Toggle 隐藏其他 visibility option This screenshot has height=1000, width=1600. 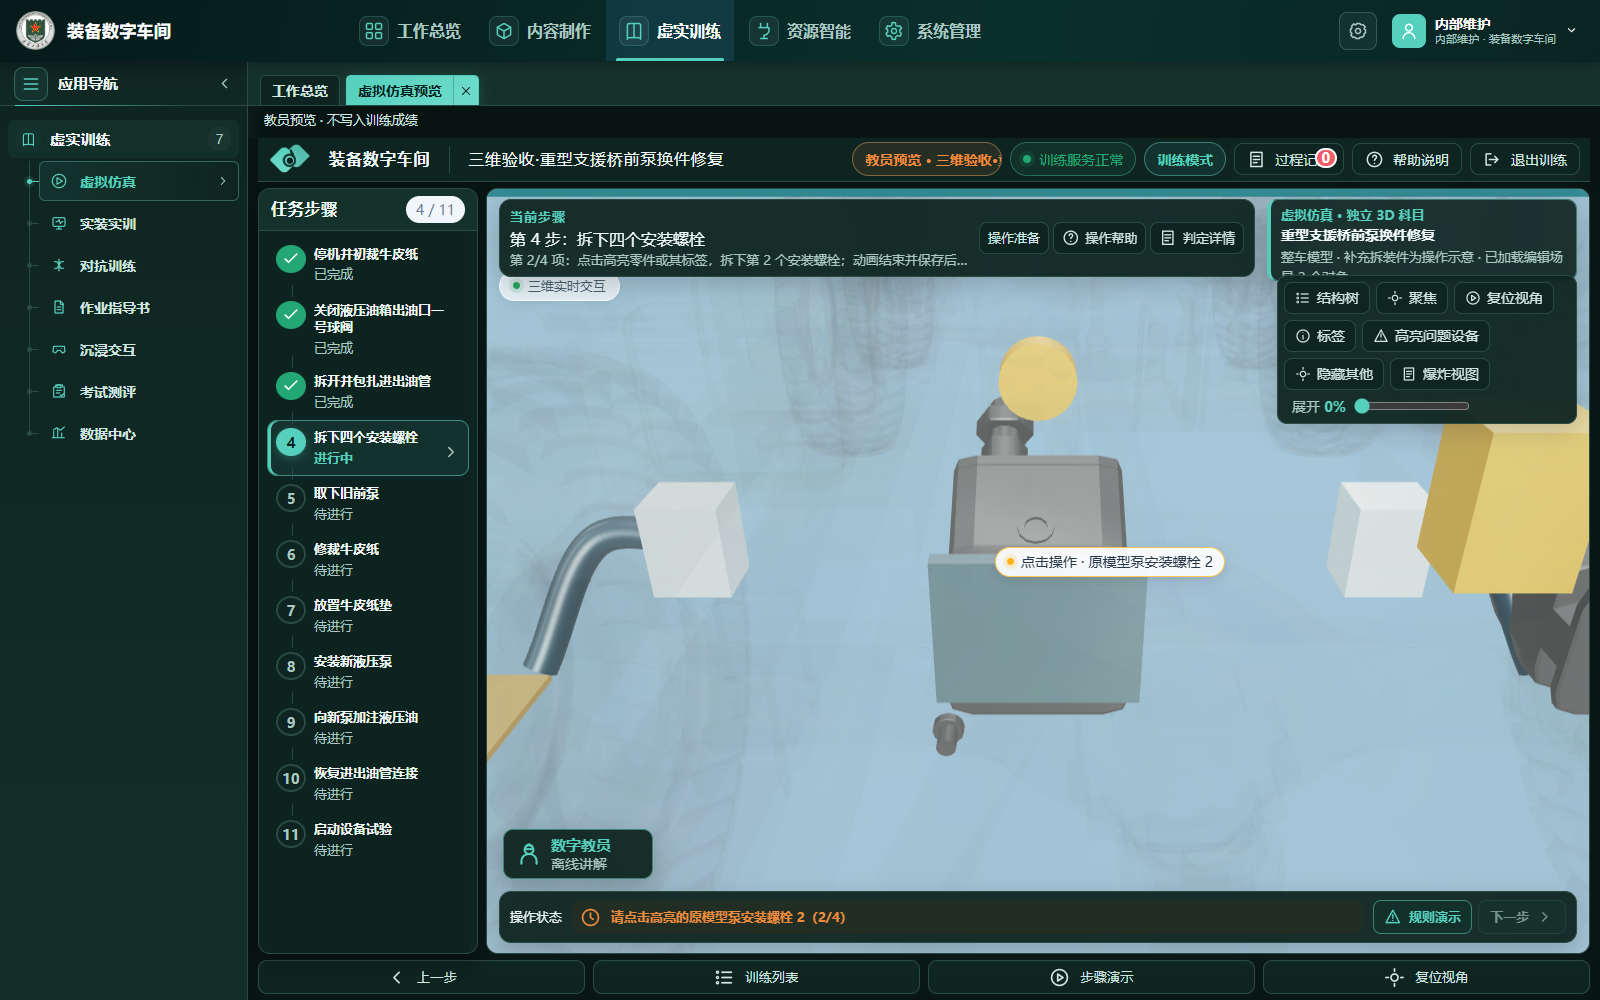pos(1334,374)
